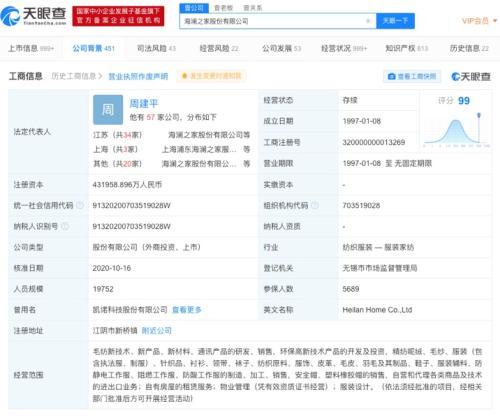
Task: Open the 公司发展 53 tab
Action: (281, 48)
